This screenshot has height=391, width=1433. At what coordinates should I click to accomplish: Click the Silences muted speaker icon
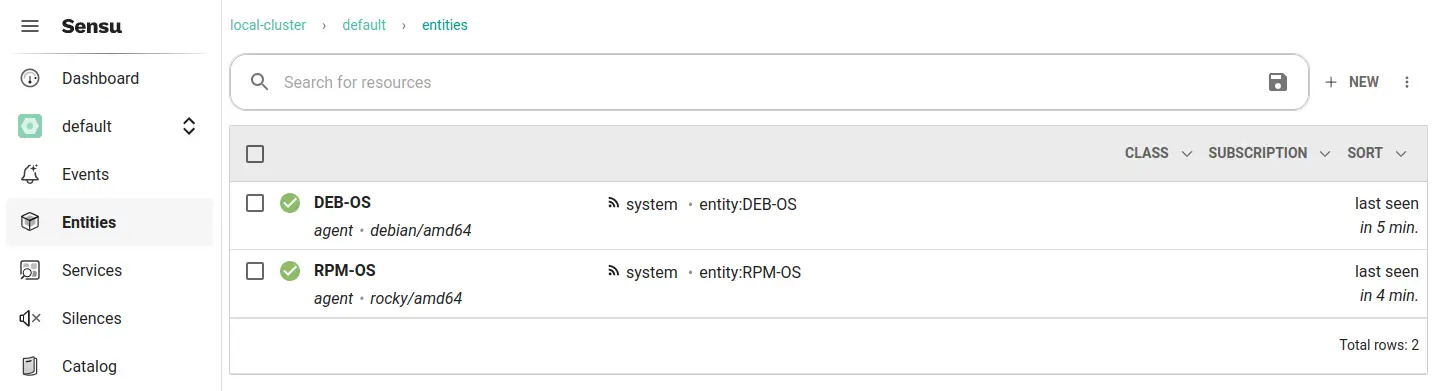[30, 318]
